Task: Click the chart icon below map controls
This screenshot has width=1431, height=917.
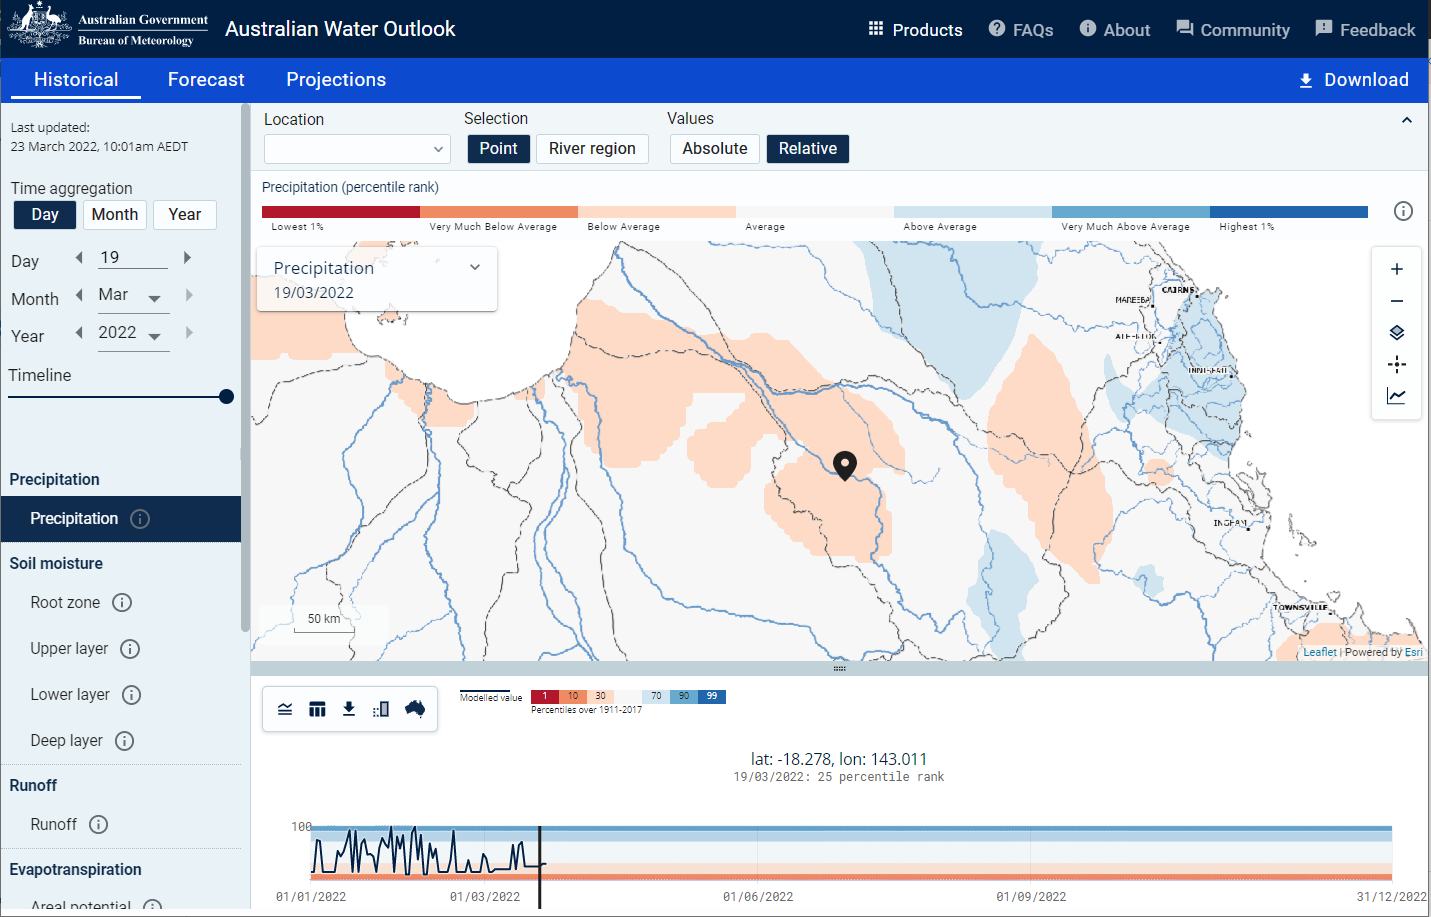Action: pos(1397,396)
